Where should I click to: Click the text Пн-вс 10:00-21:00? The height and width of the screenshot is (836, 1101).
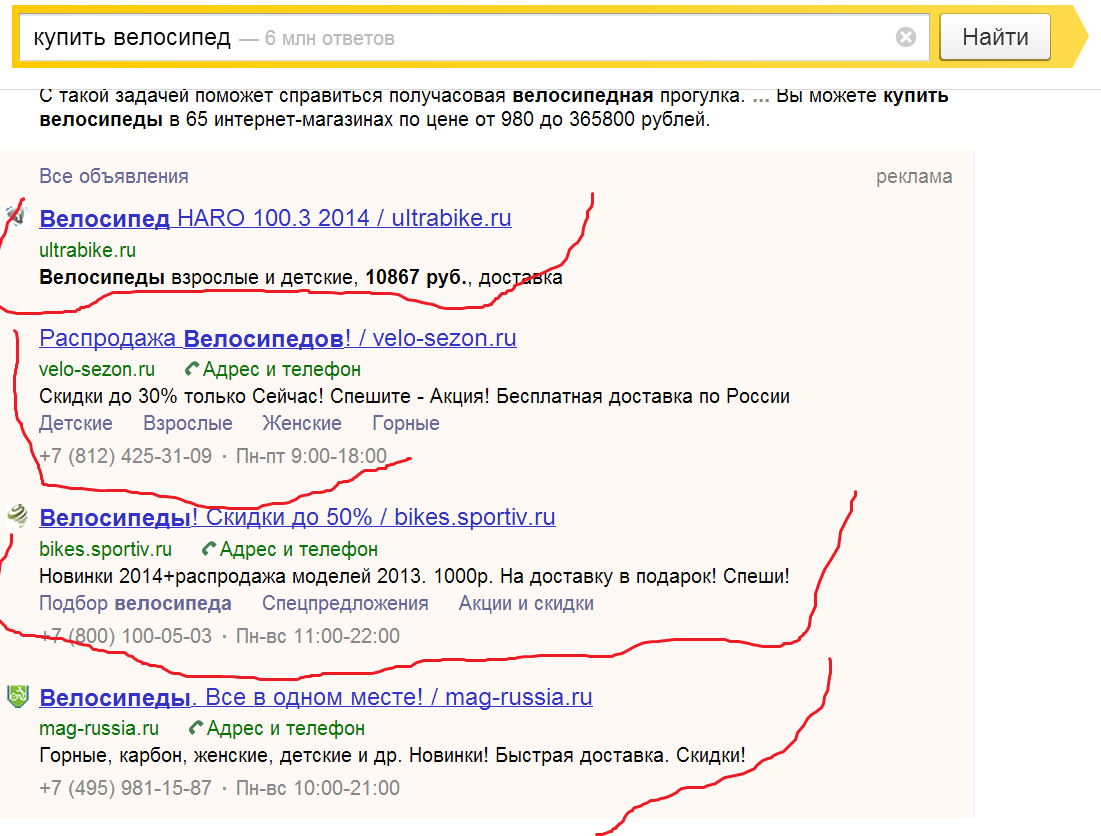[317, 788]
